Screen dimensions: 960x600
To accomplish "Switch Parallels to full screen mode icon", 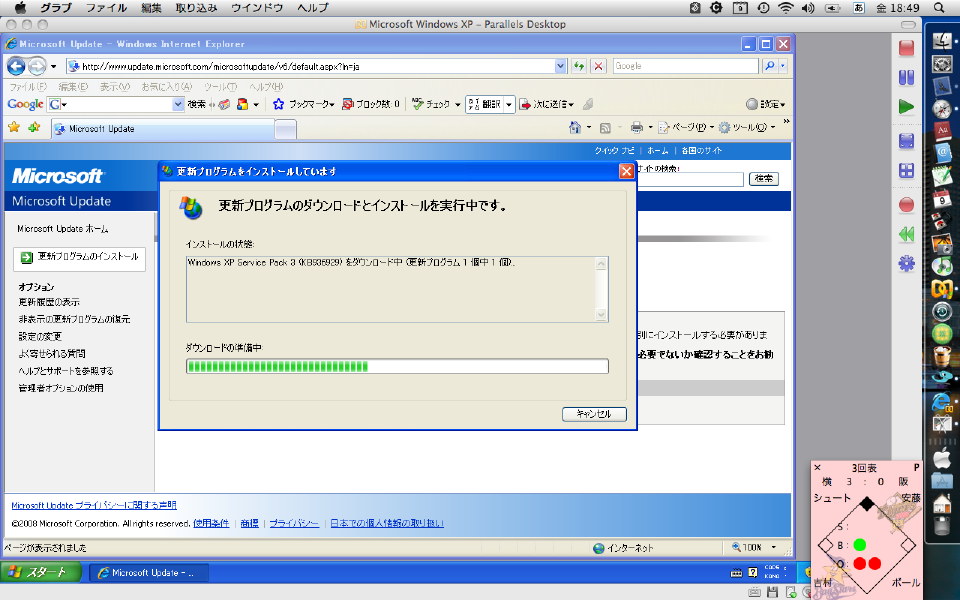I will point(906,140).
